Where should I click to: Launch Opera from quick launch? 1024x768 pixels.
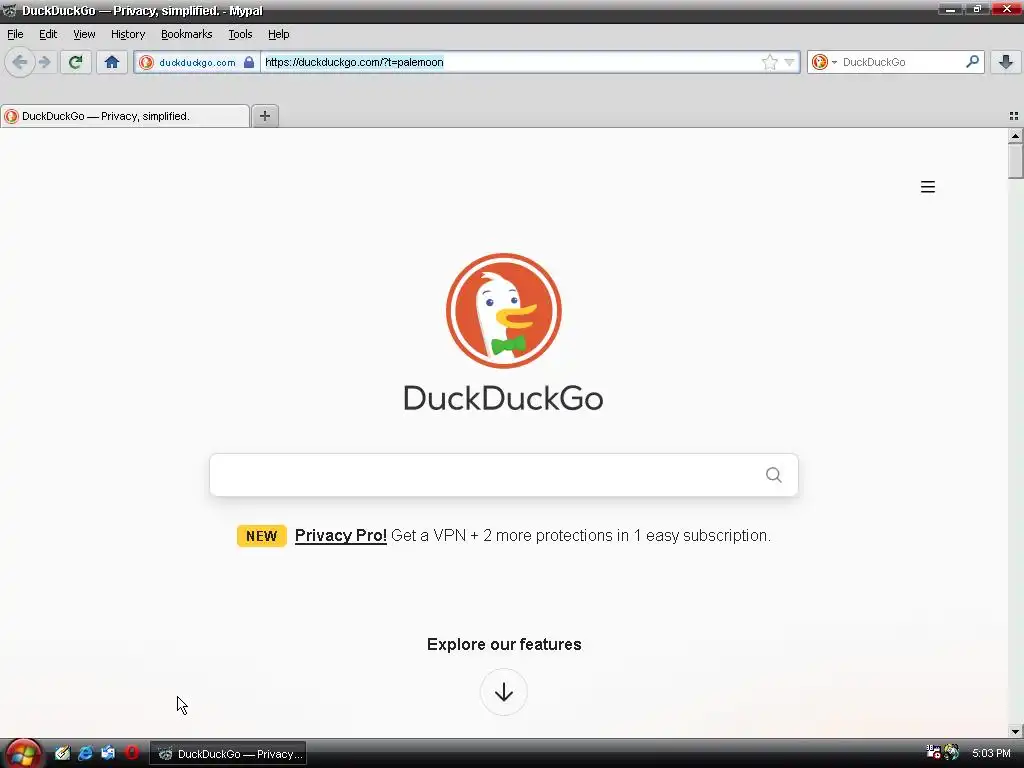tap(131, 753)
